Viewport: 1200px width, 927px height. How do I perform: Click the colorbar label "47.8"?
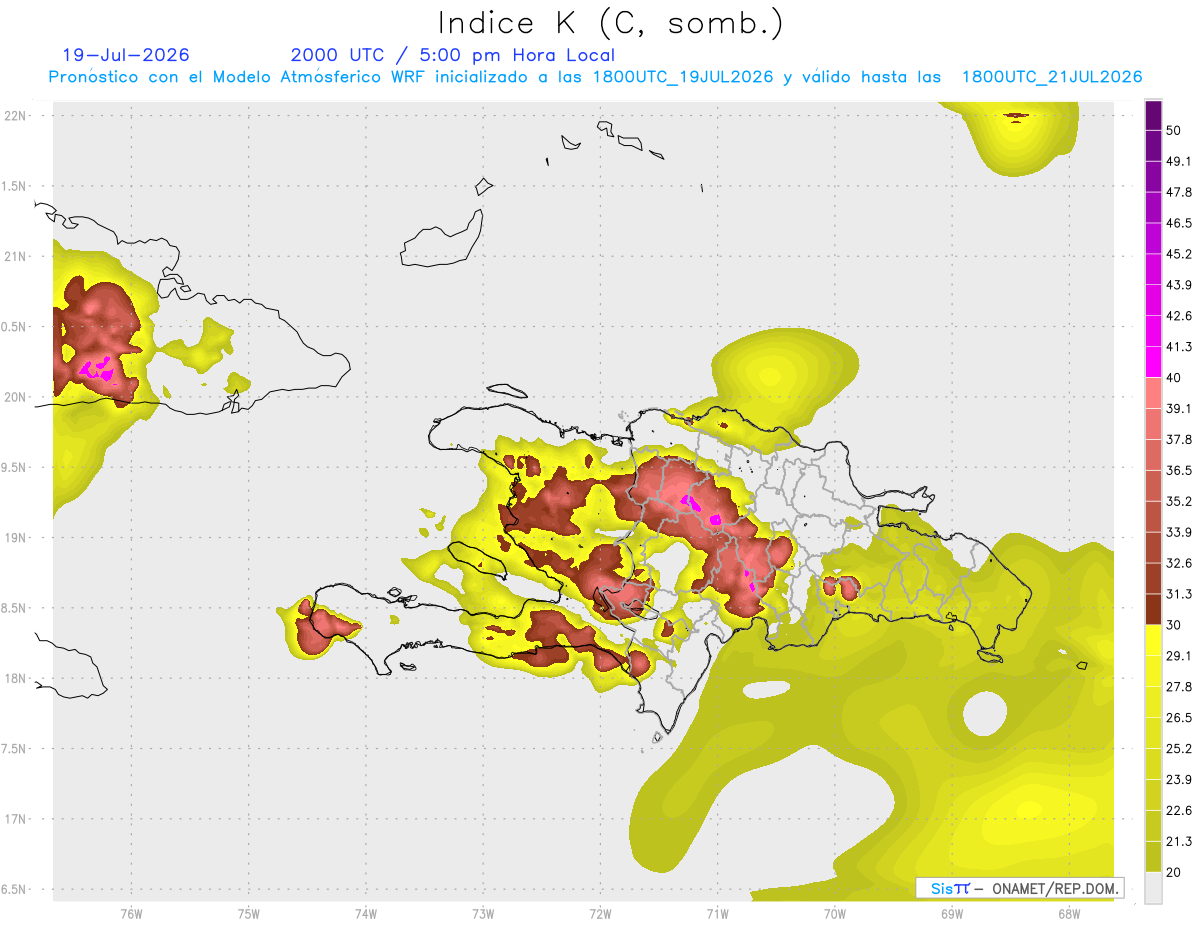pos(1179,192)
